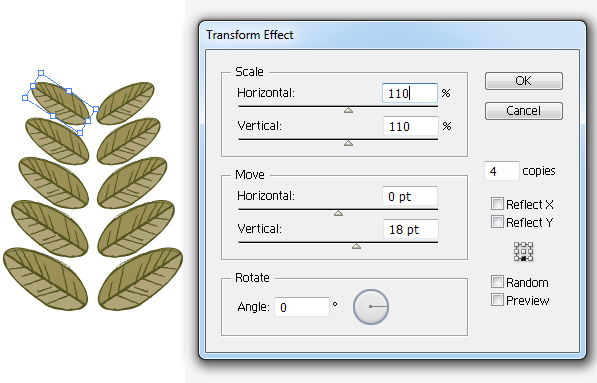Image resolution: width=597 pixels, height=383 pixels.
Task: Cancel the Transform Effect dialog
Action: (524, 111)
